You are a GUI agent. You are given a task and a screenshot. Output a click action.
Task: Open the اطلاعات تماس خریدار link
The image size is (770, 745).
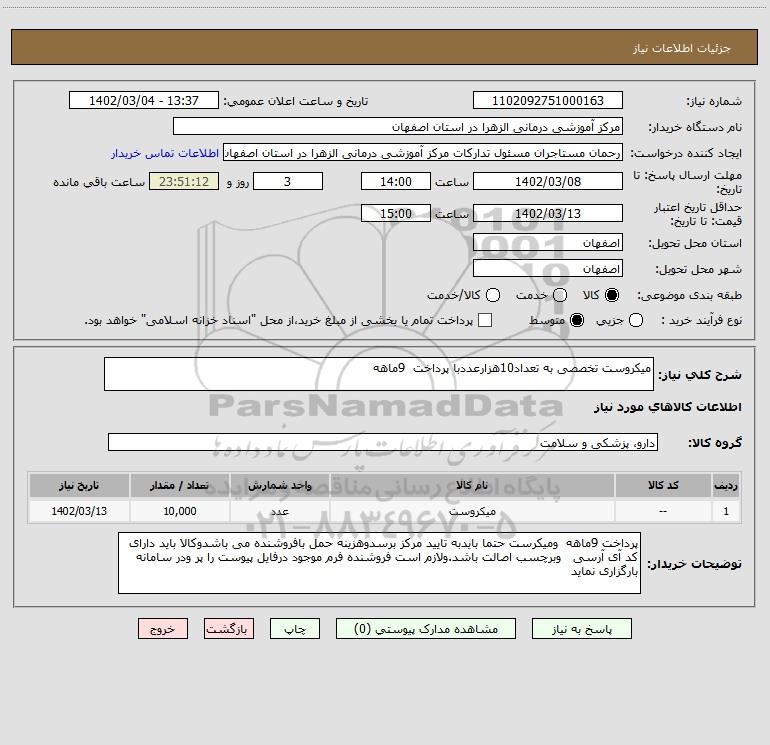pos(165,153)
